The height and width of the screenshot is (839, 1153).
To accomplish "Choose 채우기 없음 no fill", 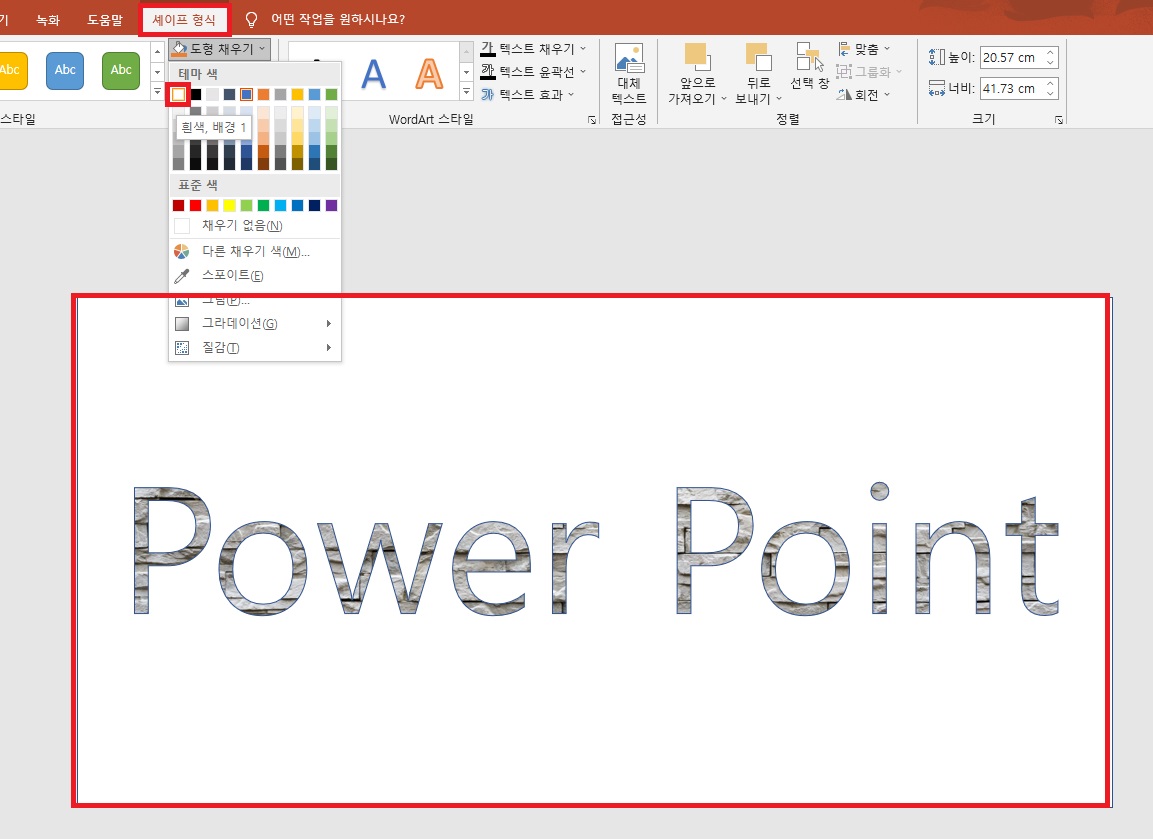I will (254, 226).
